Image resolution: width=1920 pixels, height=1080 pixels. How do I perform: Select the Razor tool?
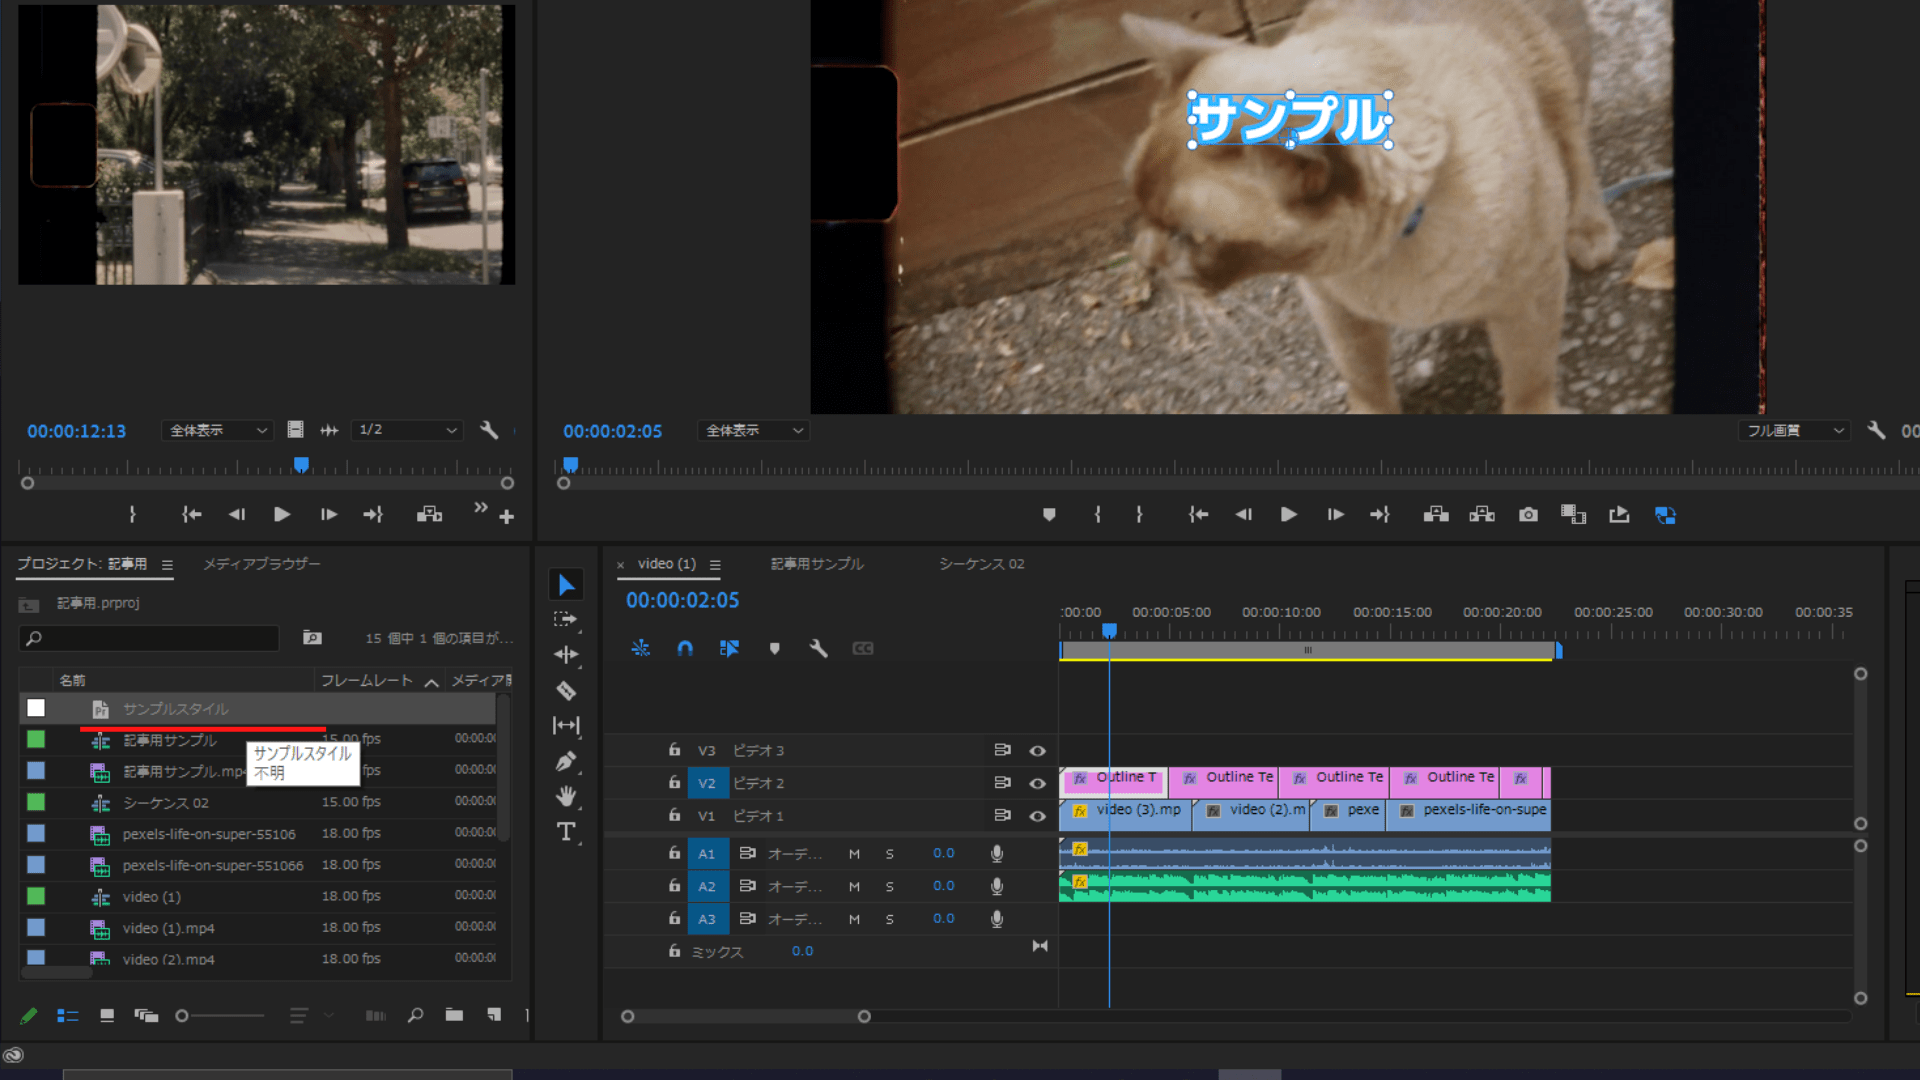point(566,690)
